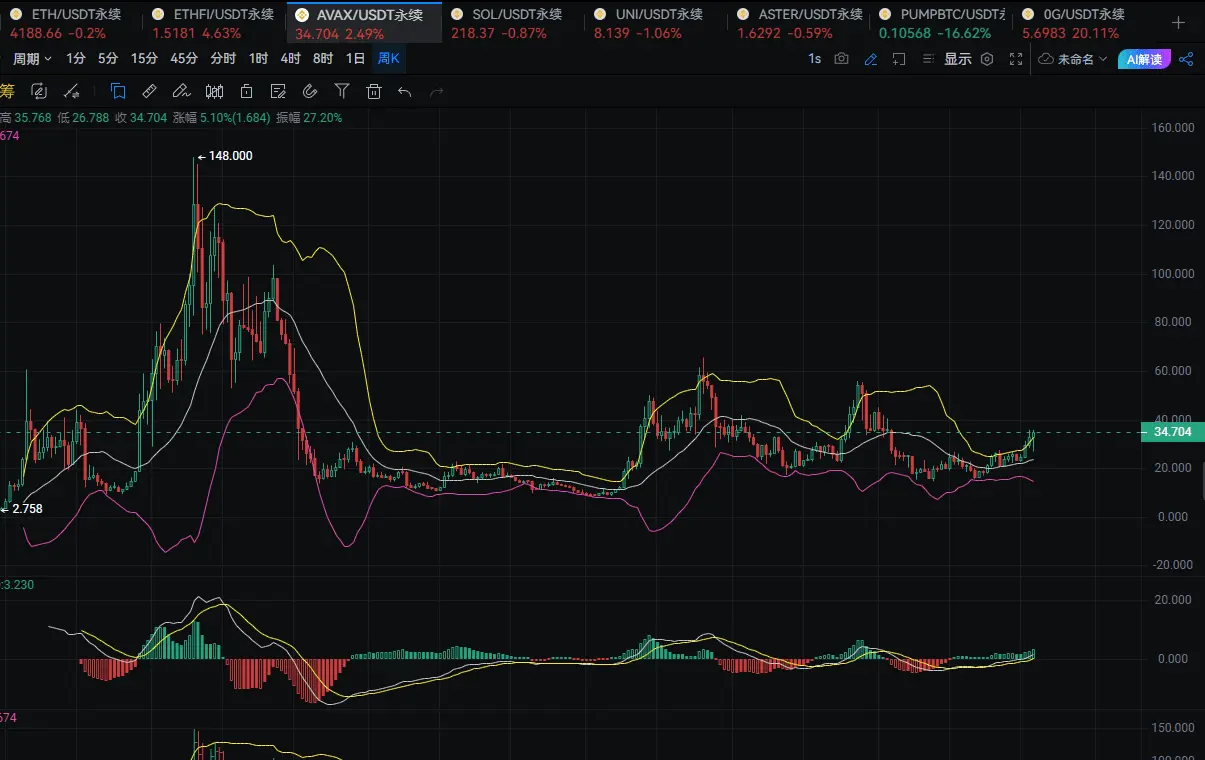Select the 45分 interval
Image resolution: width=1205 pixels, height=760 pixels.
coord(184,59)
